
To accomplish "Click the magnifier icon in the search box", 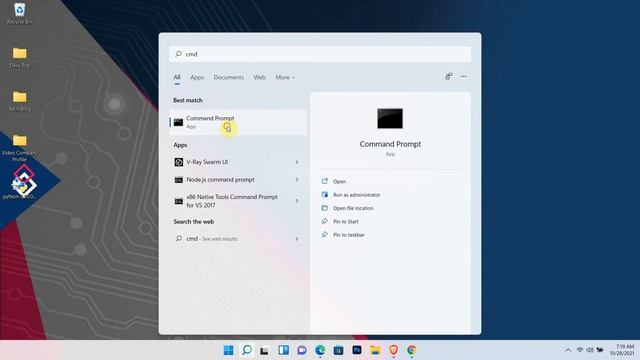I will (178, 54).
